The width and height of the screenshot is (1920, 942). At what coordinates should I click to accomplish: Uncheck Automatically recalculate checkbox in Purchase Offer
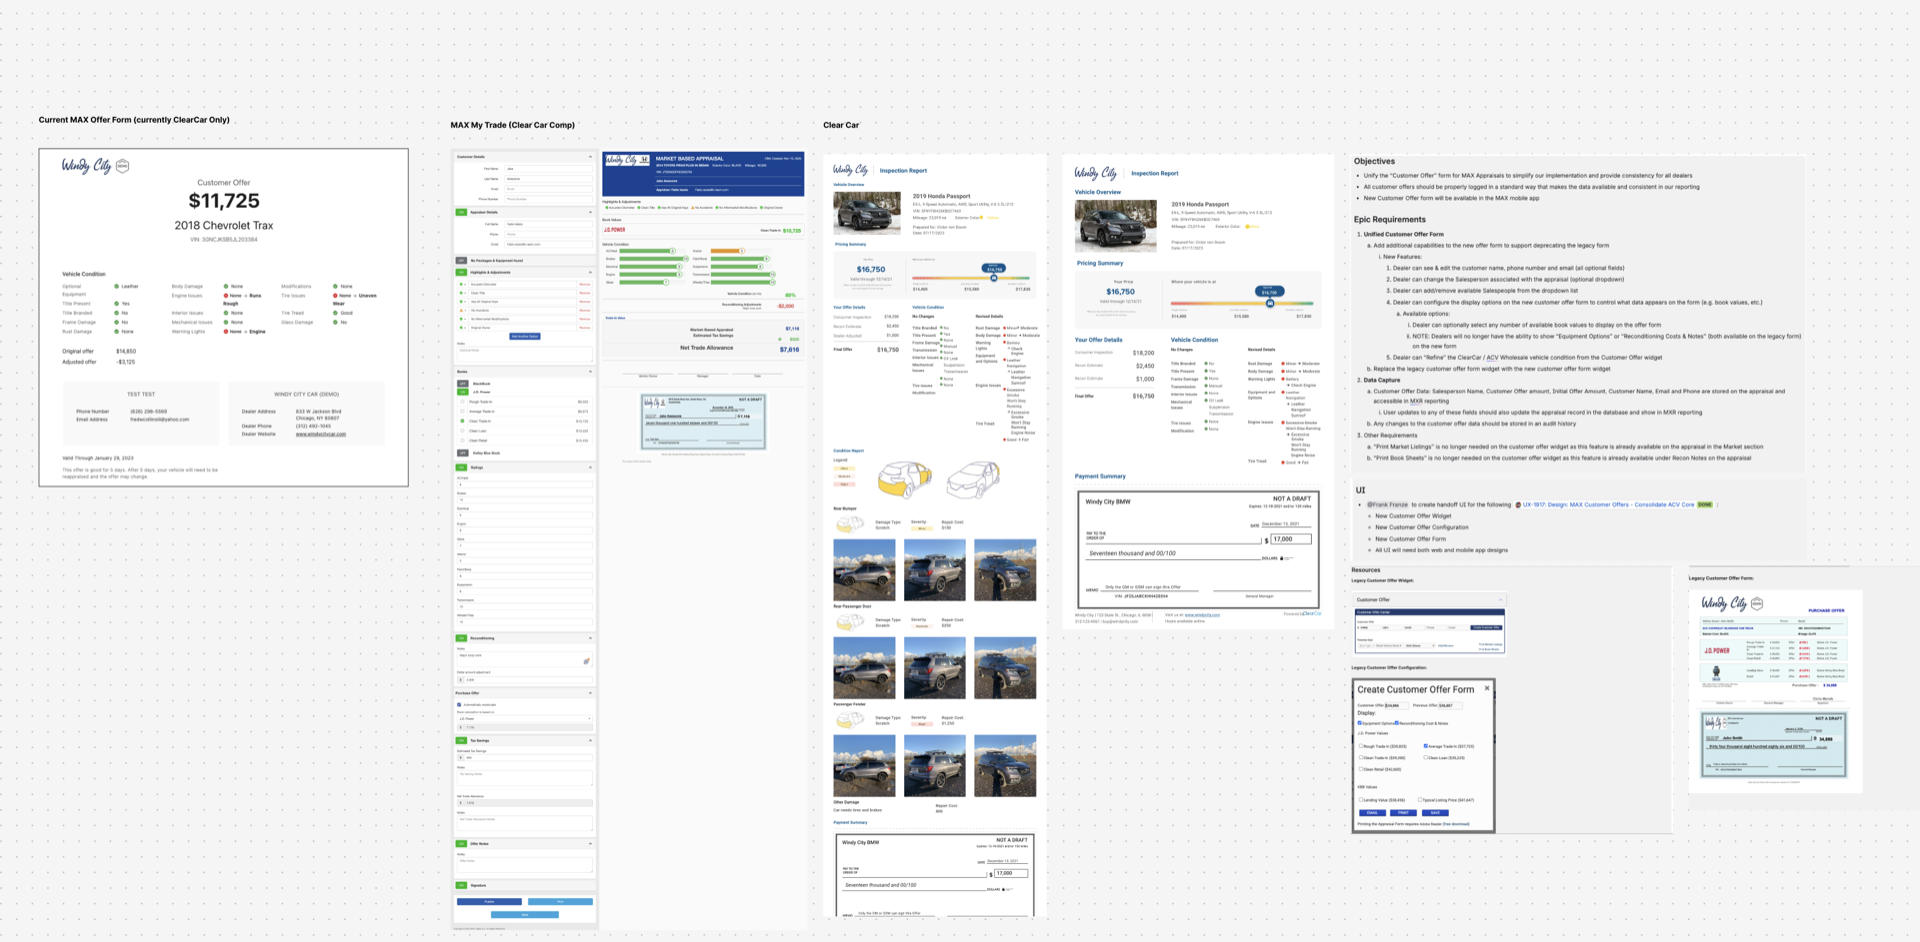[x=459, y=705]
